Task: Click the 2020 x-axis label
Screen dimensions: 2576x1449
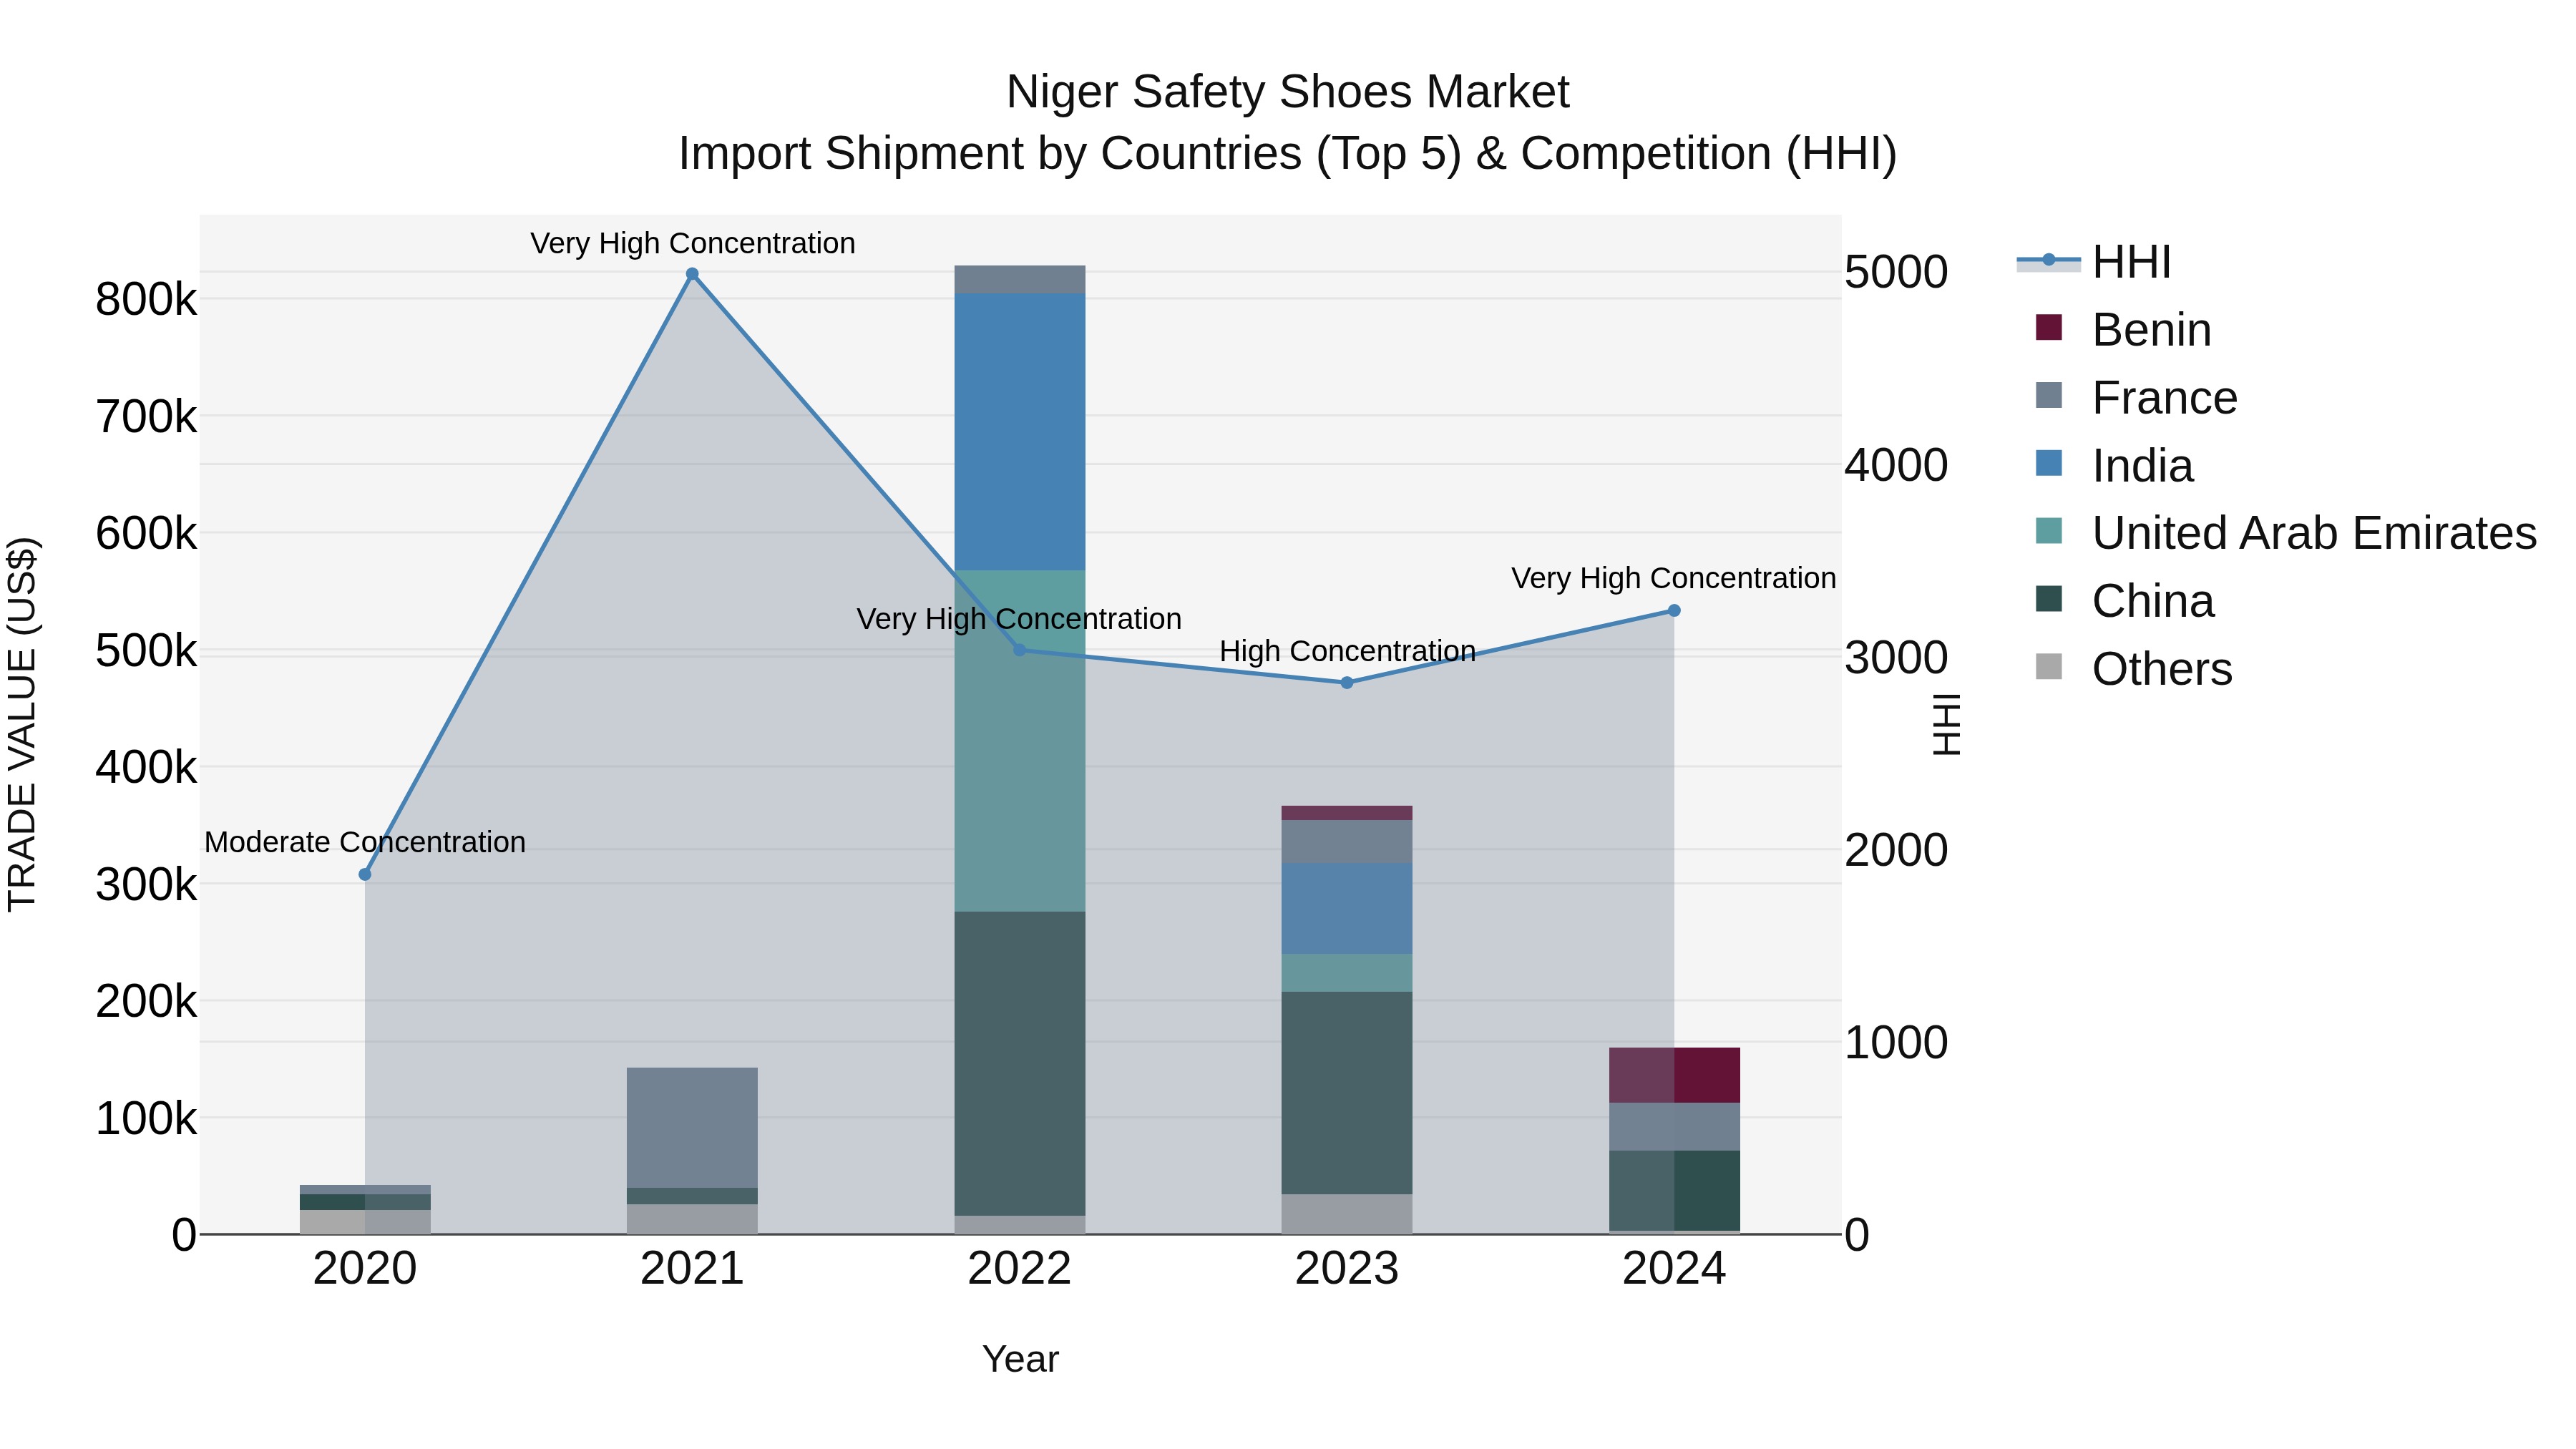Action: pyautogui.click(x=365, y=1269)
